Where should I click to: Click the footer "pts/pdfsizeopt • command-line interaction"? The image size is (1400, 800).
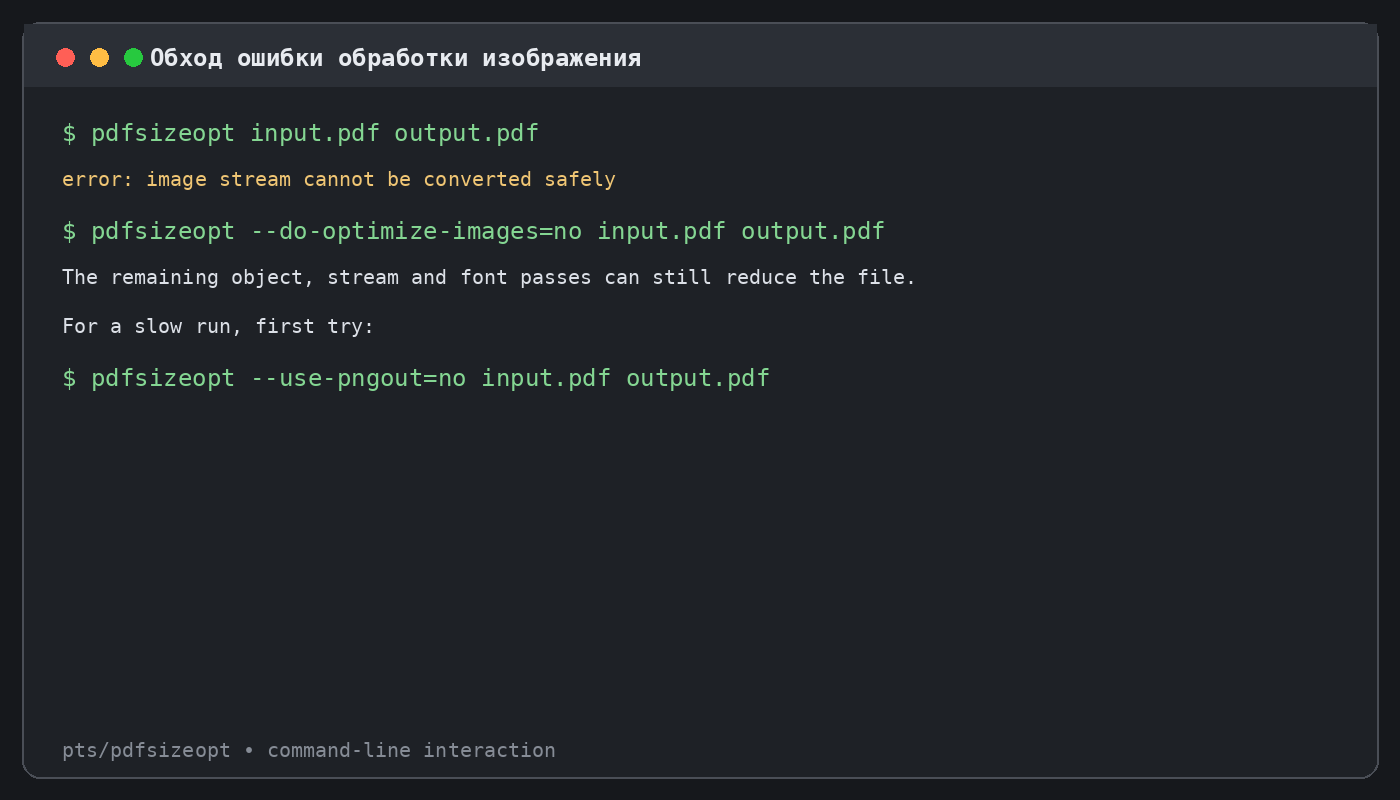309,750
